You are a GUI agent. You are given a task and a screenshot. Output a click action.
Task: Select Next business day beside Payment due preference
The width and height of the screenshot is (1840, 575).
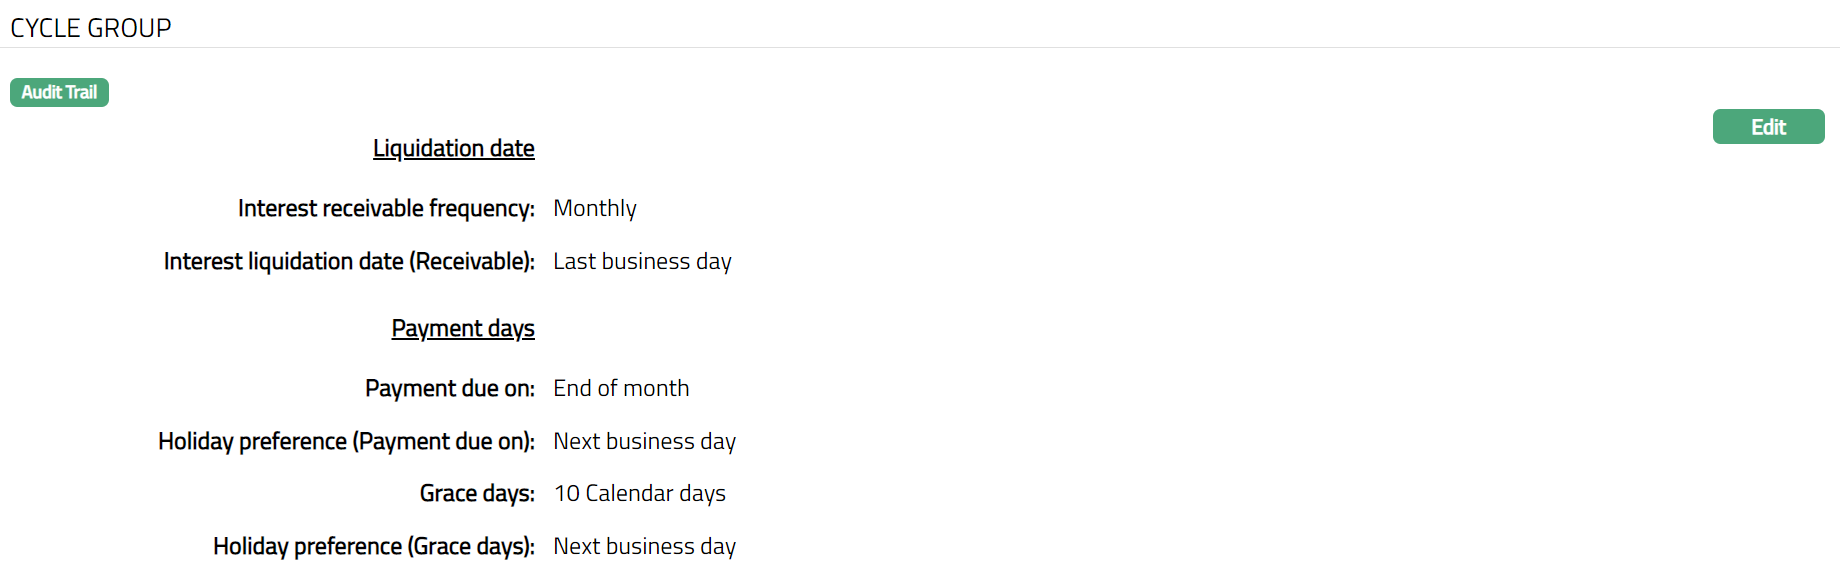[644, 442]
